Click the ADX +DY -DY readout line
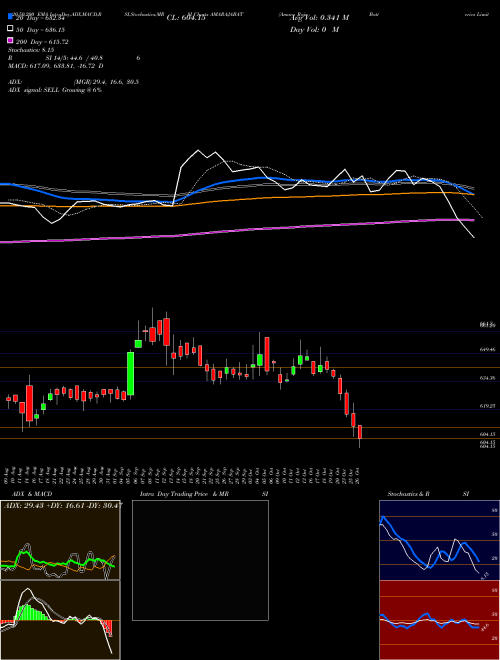 [x=63, y=506]
